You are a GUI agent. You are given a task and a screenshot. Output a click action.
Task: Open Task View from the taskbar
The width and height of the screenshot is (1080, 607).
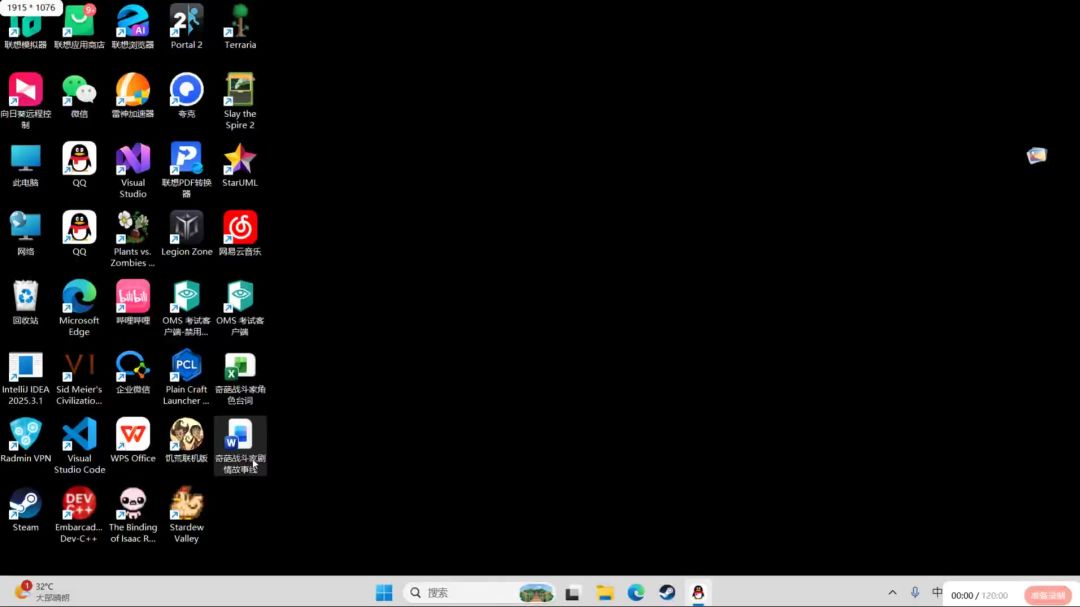[x=572, y=593]
